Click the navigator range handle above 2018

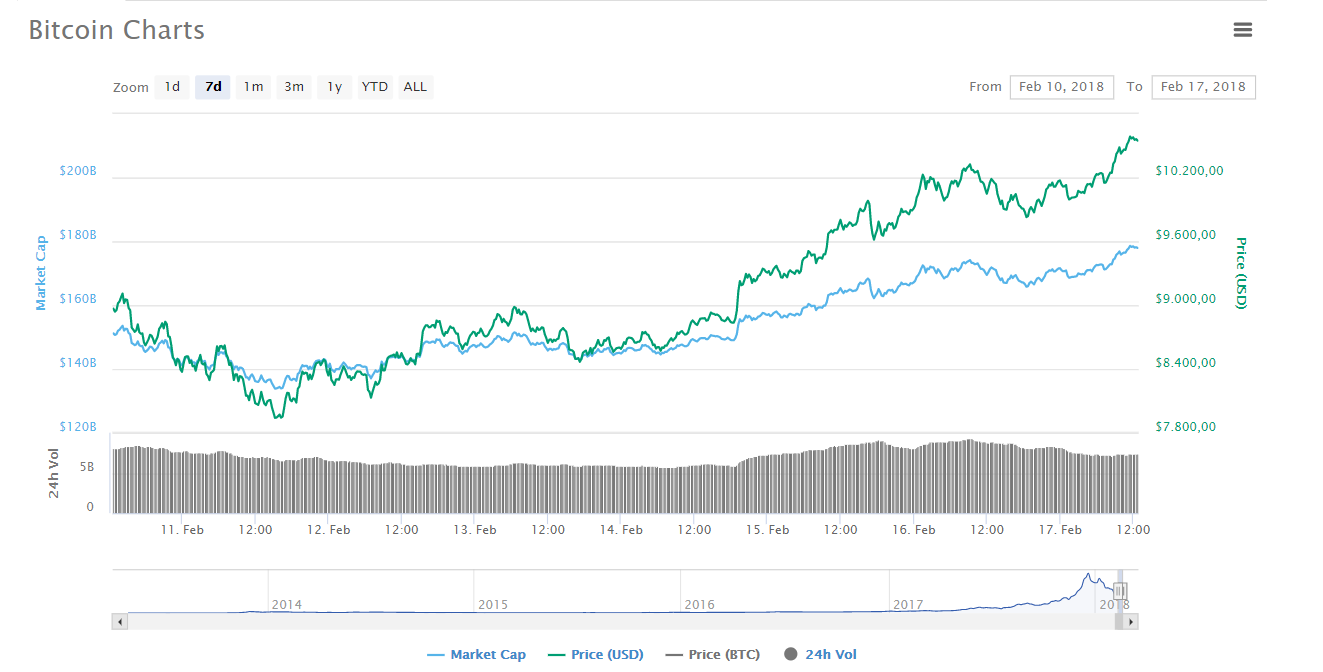pos(1120,590)
